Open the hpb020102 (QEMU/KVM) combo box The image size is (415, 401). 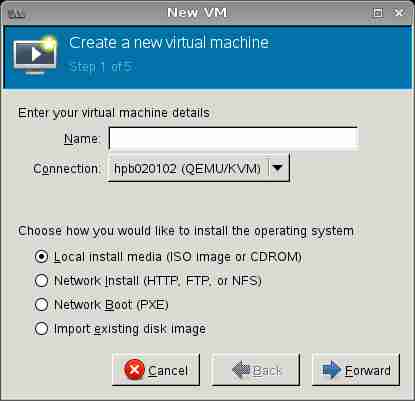[x=199, y=168]
